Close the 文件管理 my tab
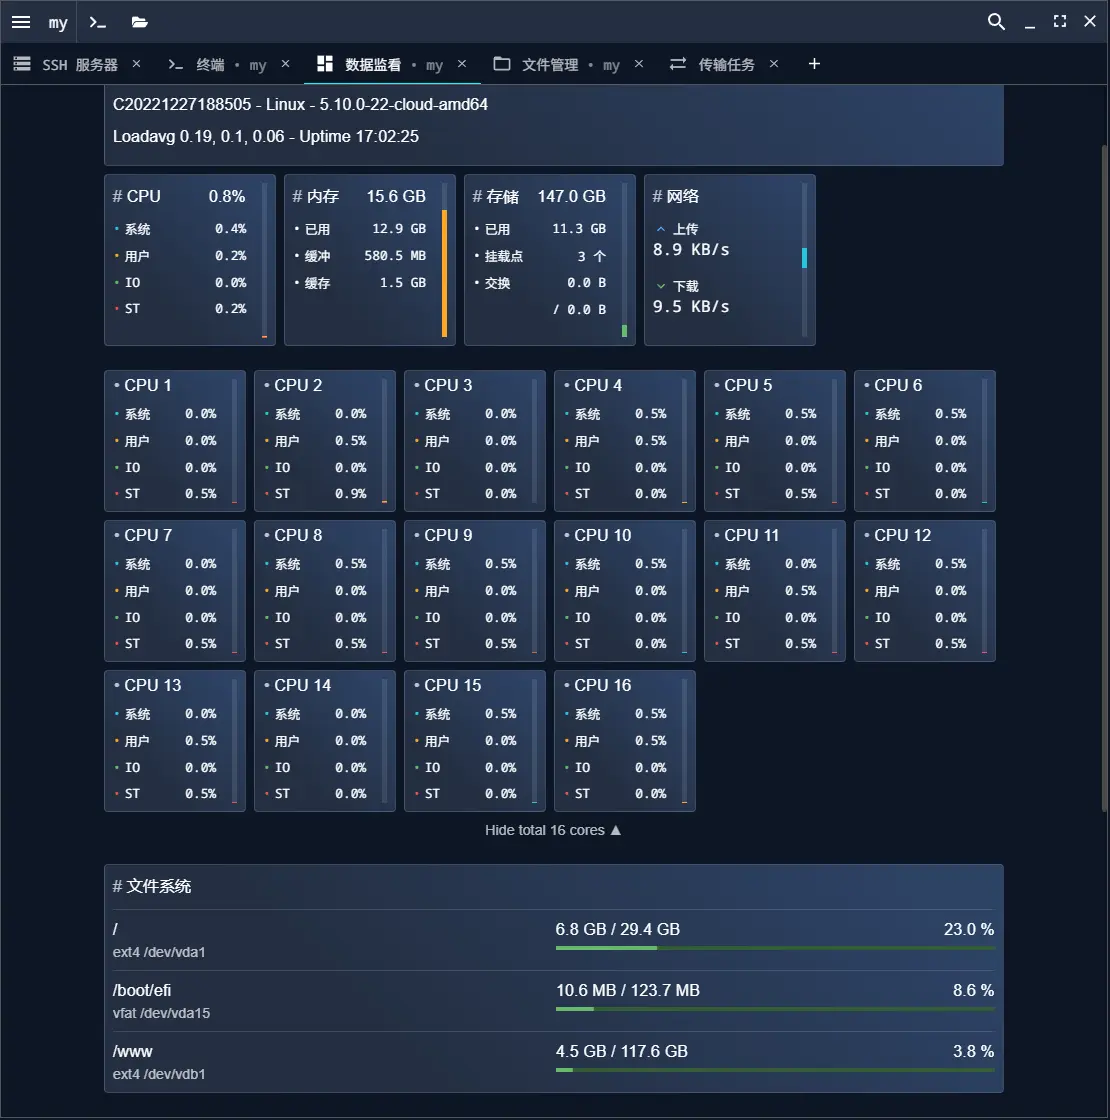Screen dimensions: 1110x1120 point(639,64)
